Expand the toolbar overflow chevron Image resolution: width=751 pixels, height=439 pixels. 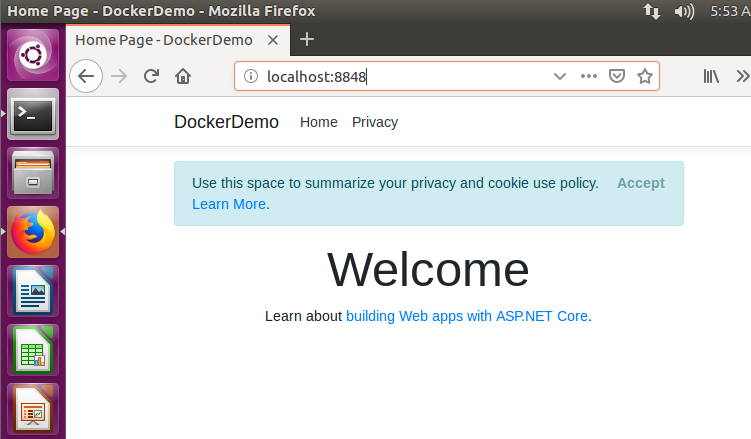tap(743, 76)
